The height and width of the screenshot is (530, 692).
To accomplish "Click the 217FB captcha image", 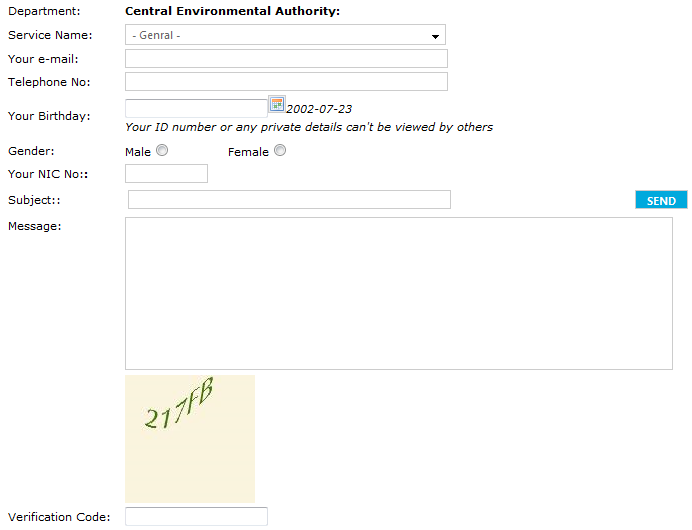I will (190, 439).
